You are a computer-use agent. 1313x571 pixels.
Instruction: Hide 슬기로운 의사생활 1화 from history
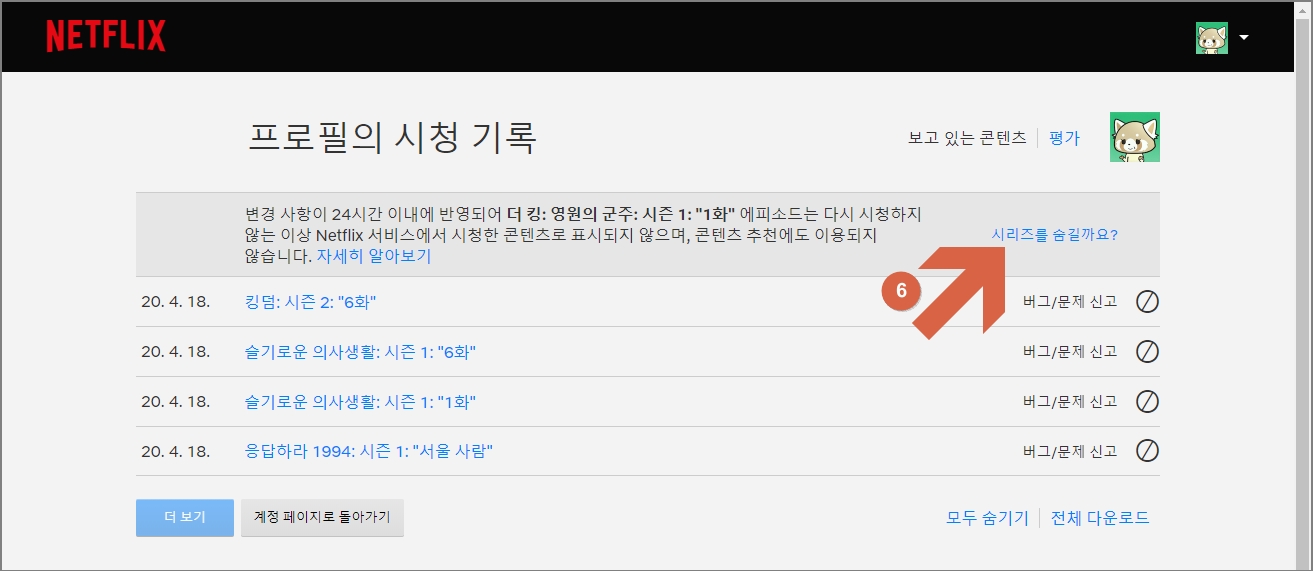(x=1147, y=401)
